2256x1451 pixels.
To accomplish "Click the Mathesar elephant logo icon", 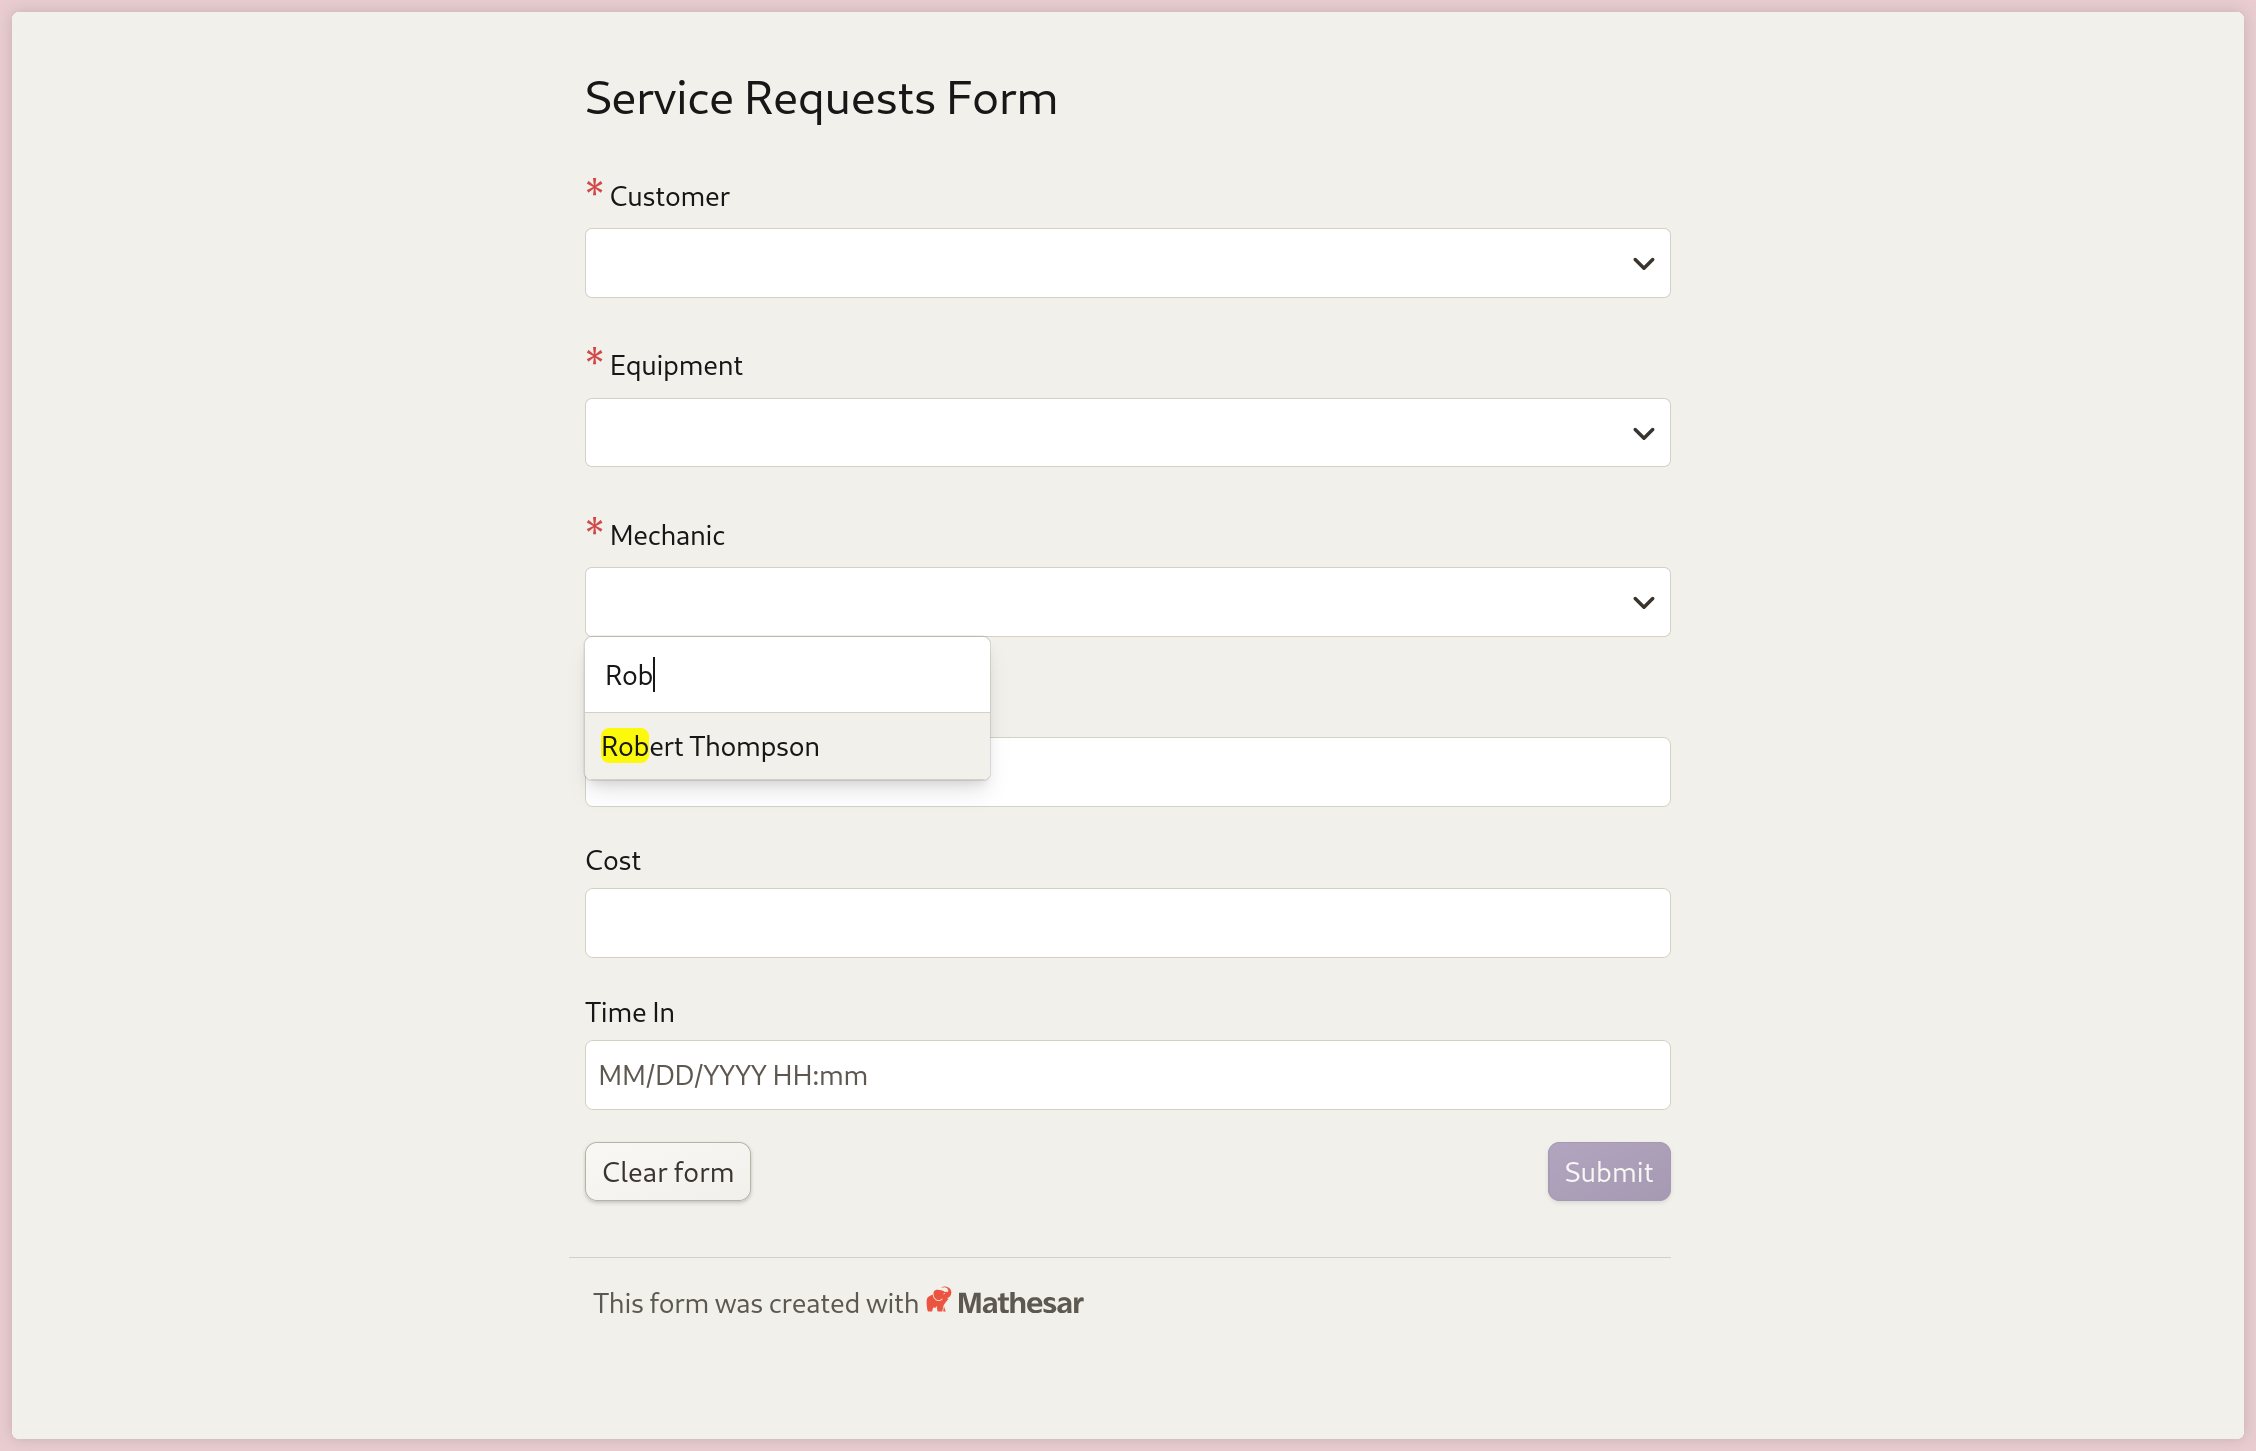I will (x=938, y=1302).
